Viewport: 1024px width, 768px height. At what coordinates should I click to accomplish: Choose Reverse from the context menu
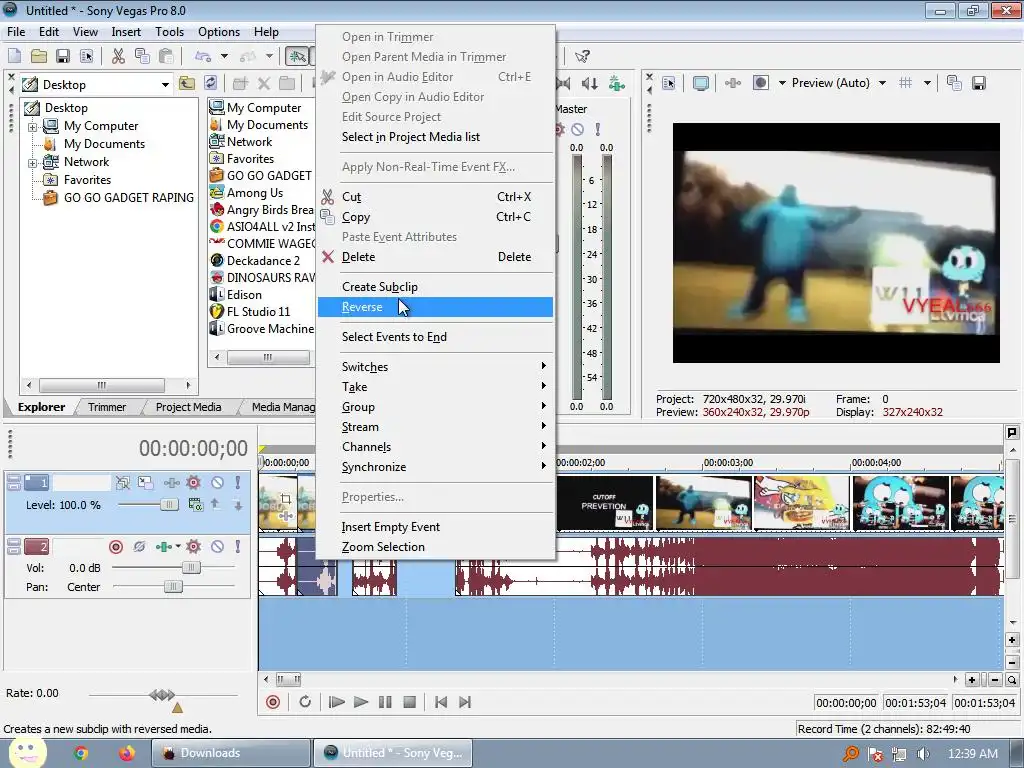point(362,307)
